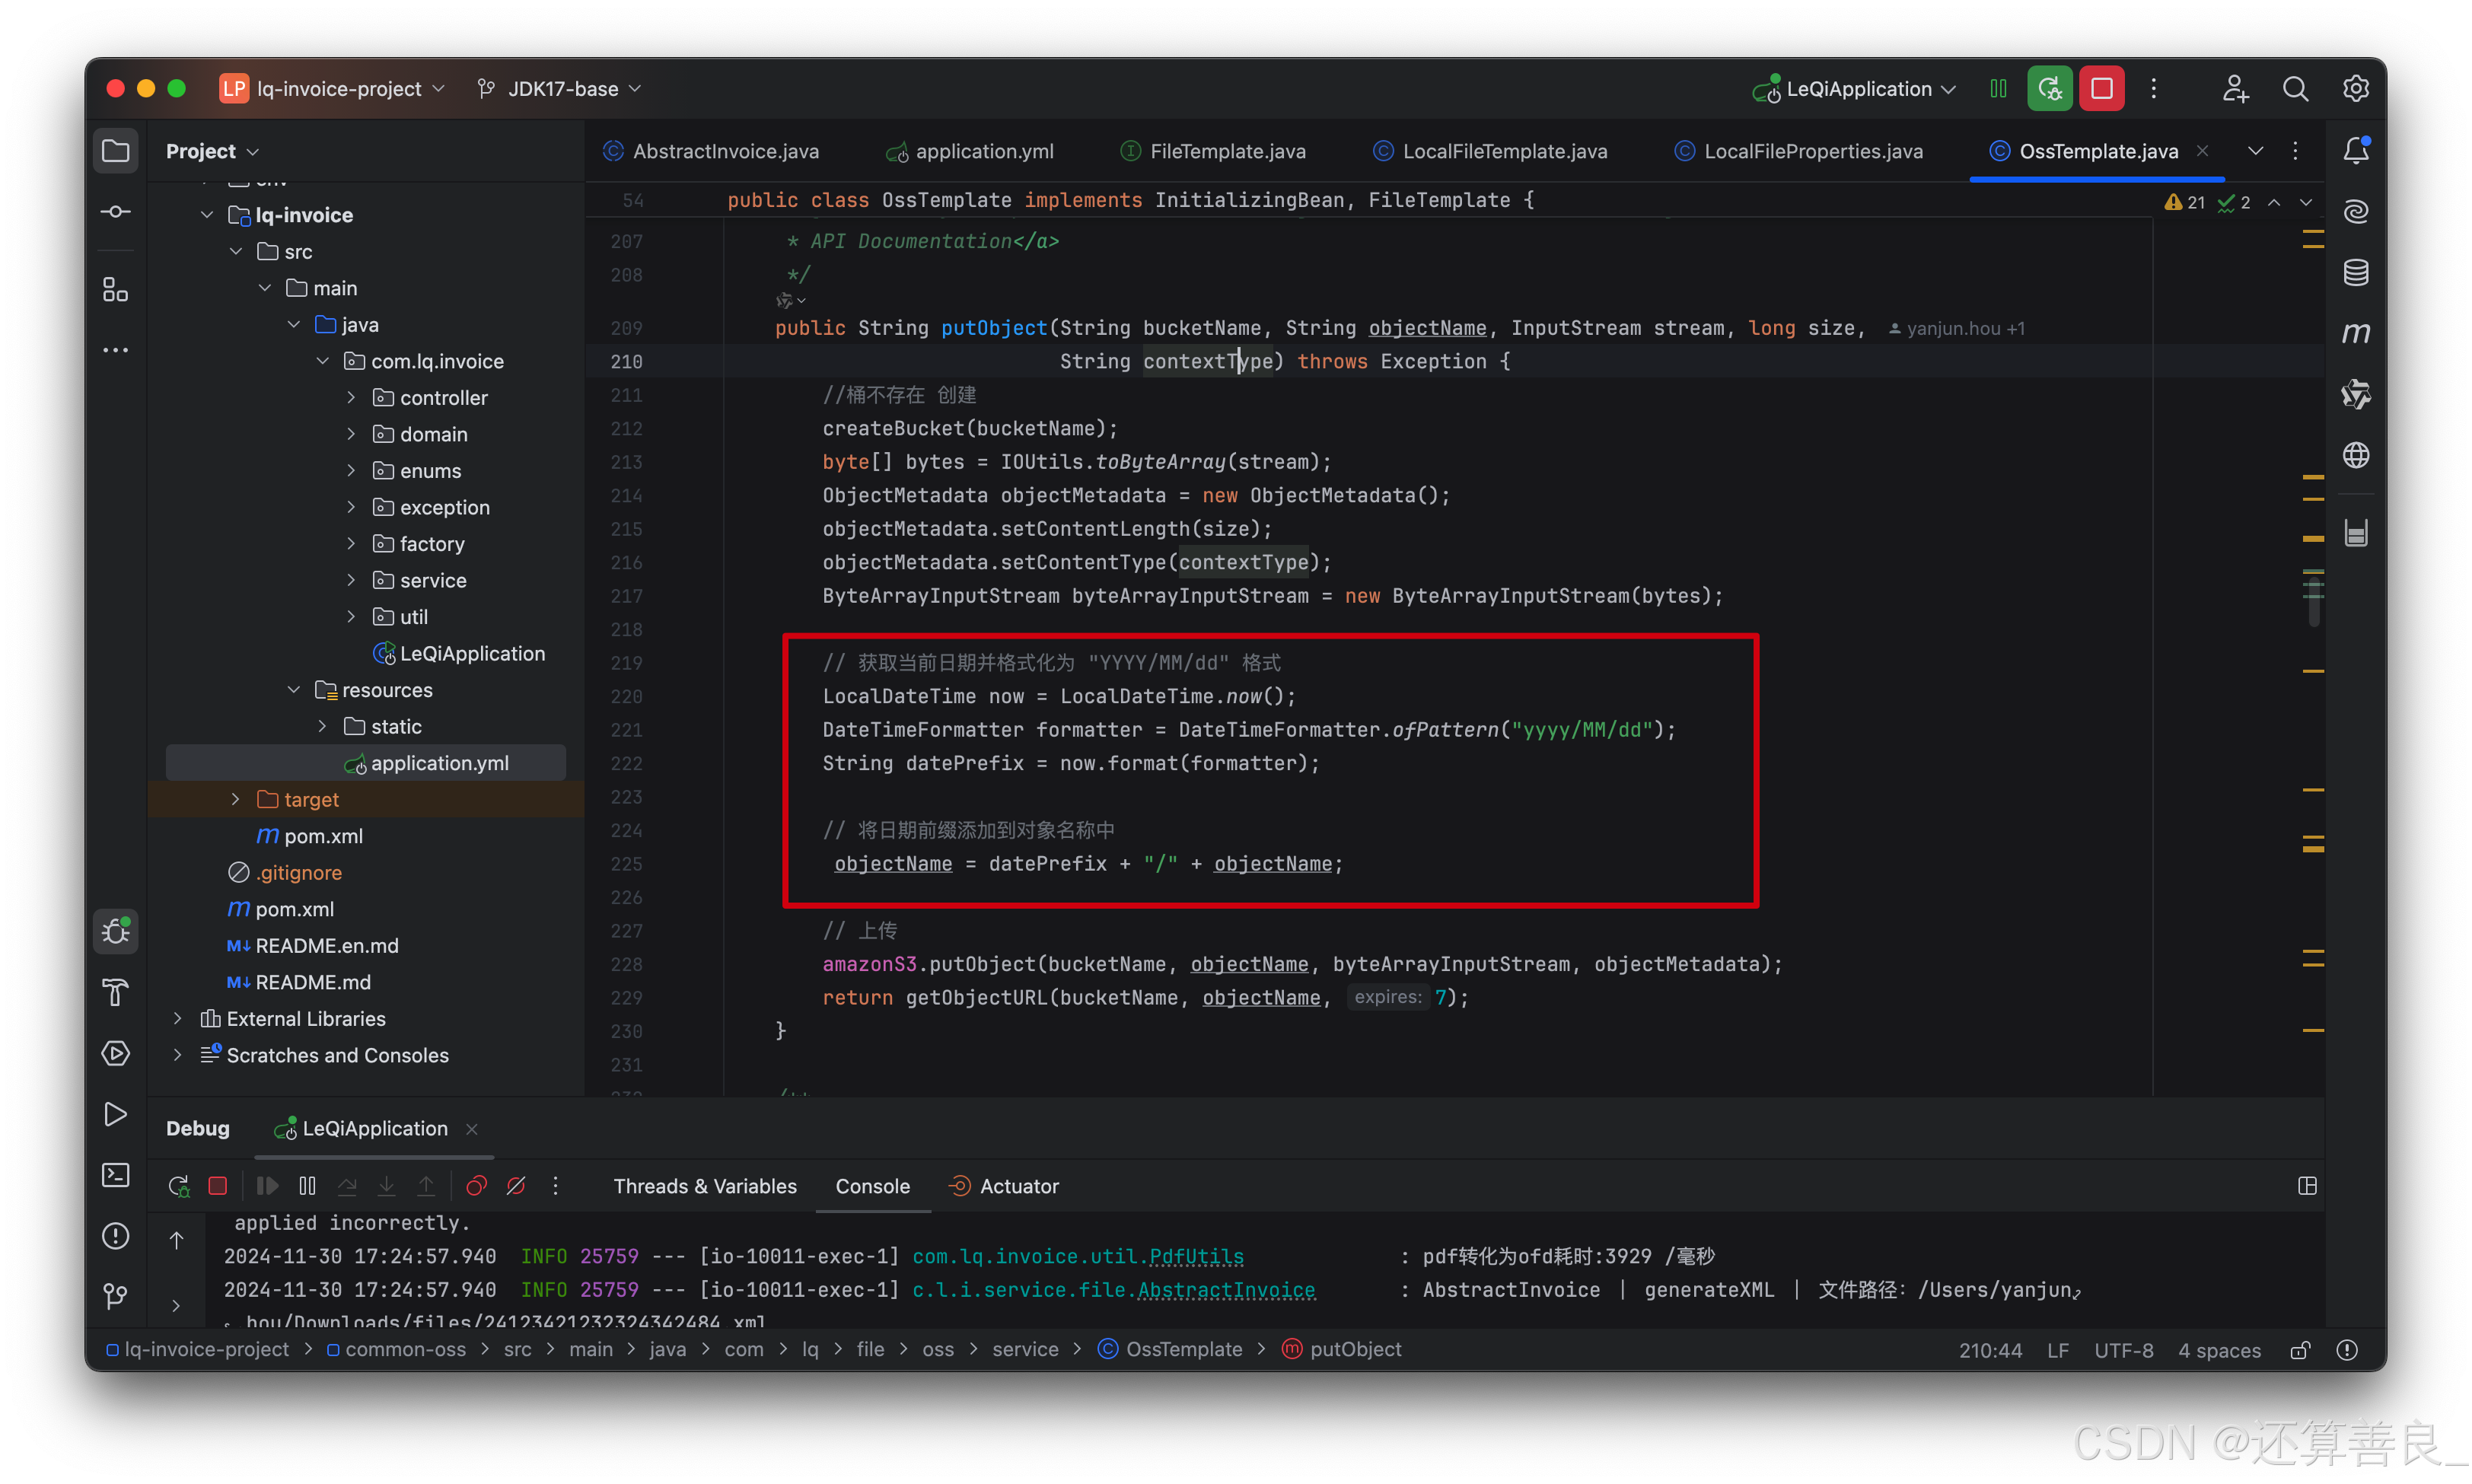This screenshot has height=1484, width=2472.
Task: Toggle the read-only lock icon in status bar
Action: tap(2300, 1350)
